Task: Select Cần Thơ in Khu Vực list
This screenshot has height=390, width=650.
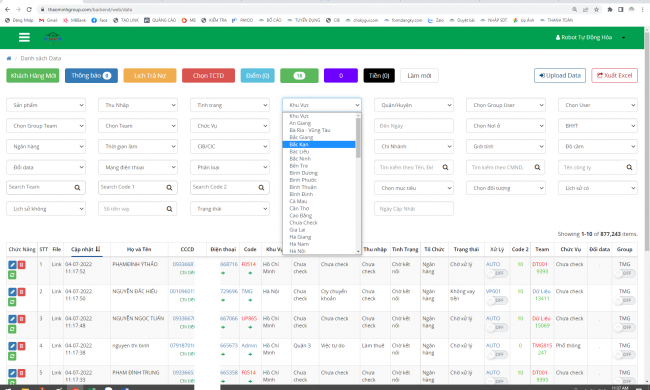Action: pyautogui.click(x=319, y=208)
